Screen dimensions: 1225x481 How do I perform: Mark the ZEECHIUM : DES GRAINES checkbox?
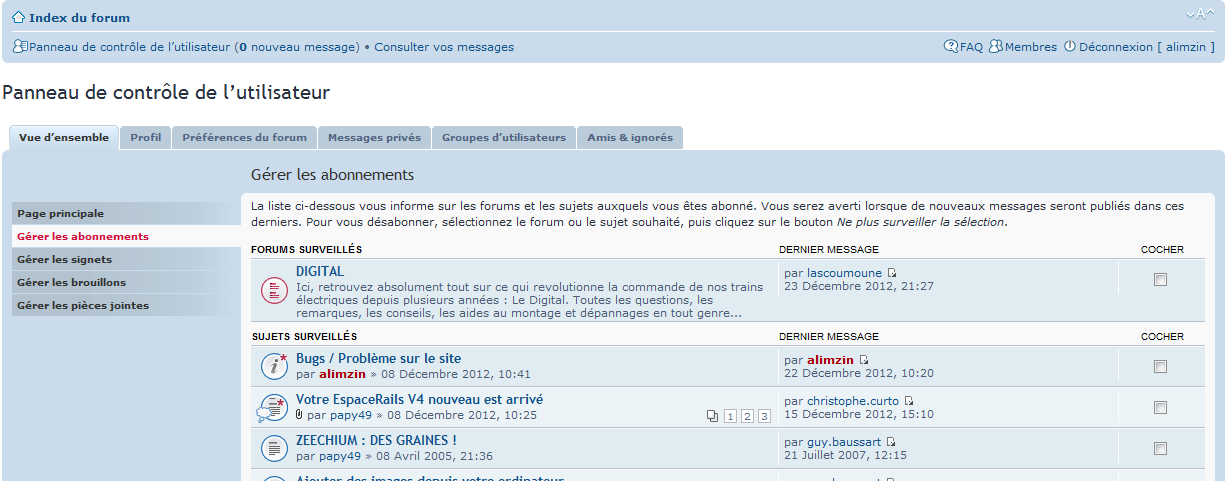click(1160, 448)
